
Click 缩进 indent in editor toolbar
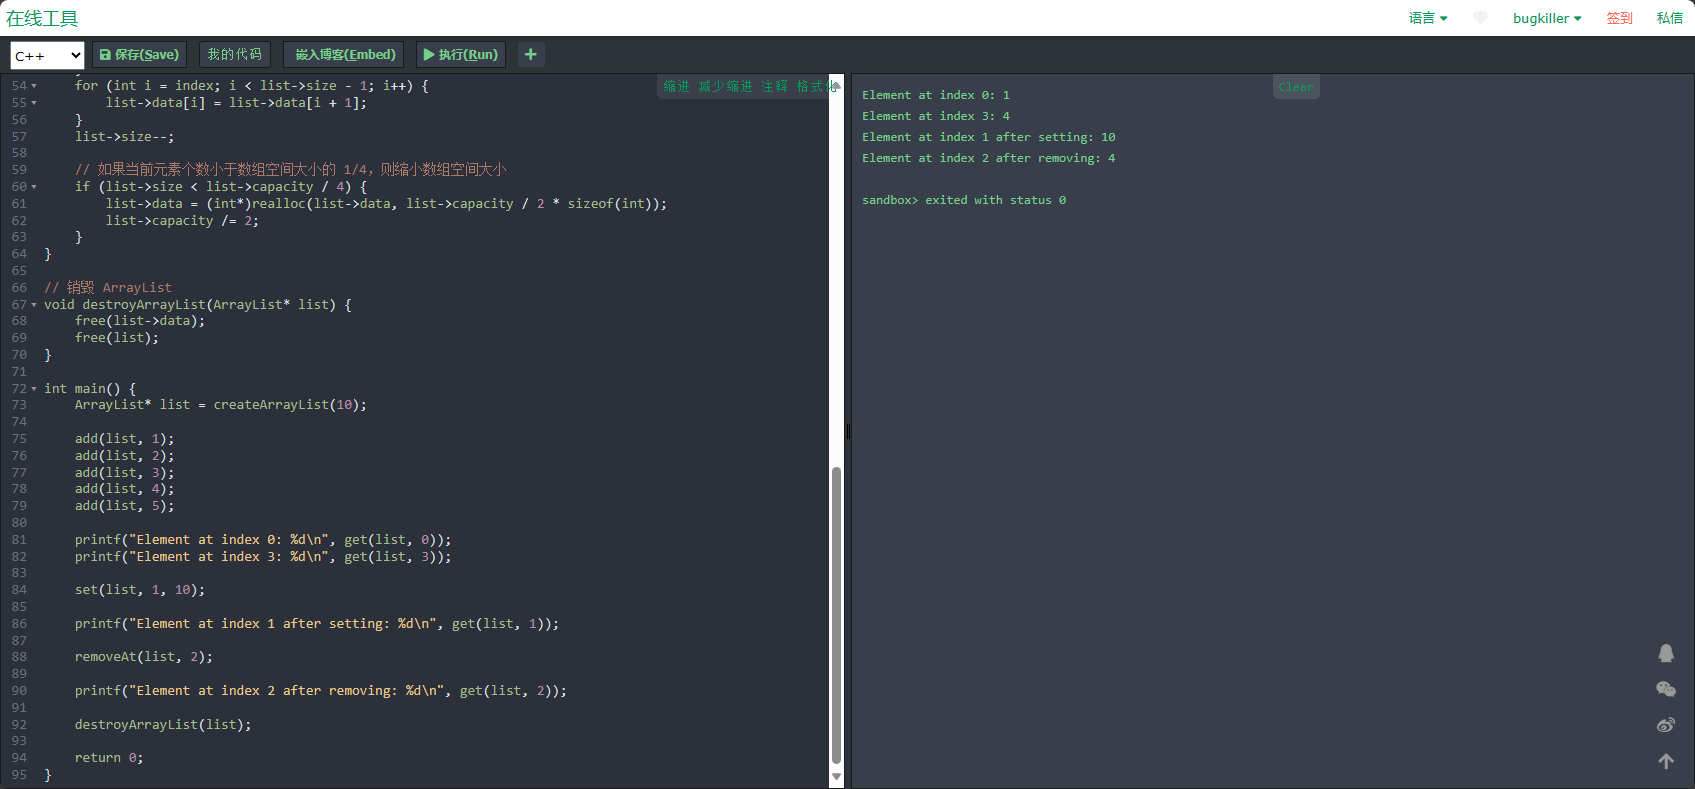point(677,87)
